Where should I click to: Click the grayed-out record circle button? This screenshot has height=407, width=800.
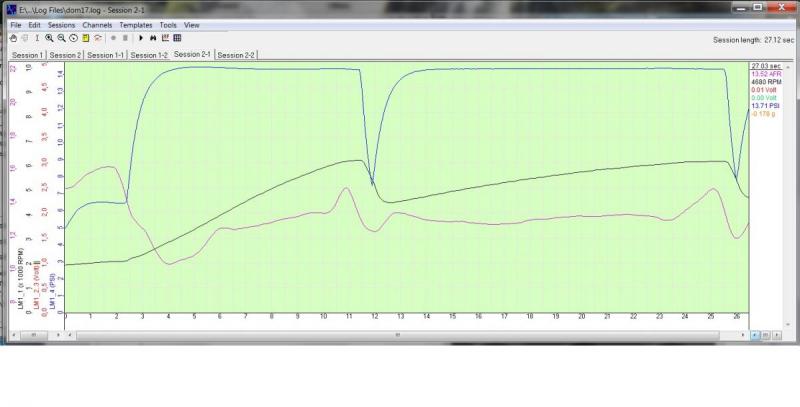[x=113, y=38]
